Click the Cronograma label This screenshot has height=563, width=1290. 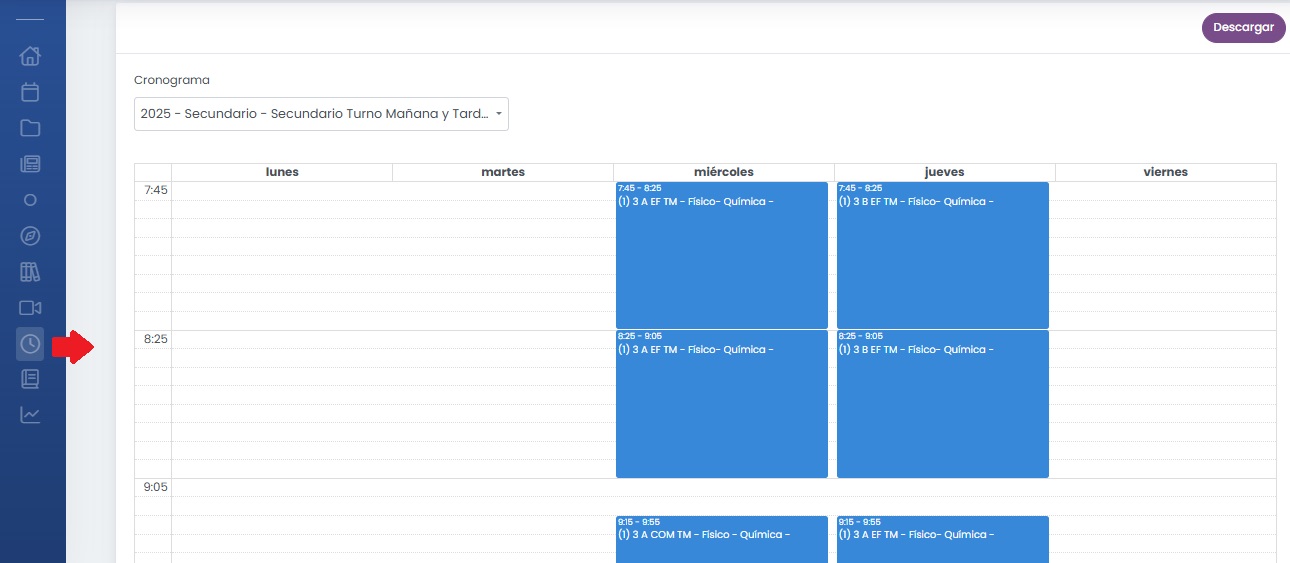172,80
